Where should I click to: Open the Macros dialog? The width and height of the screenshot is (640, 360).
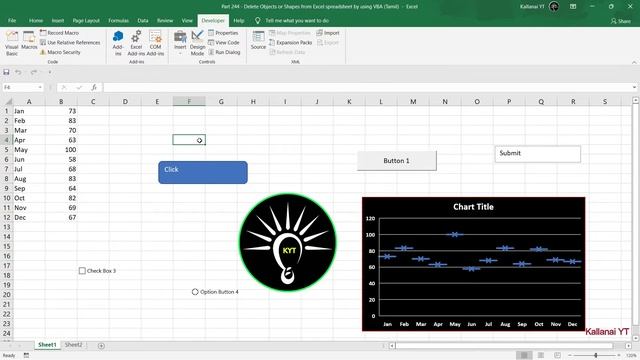pos(29,41)
